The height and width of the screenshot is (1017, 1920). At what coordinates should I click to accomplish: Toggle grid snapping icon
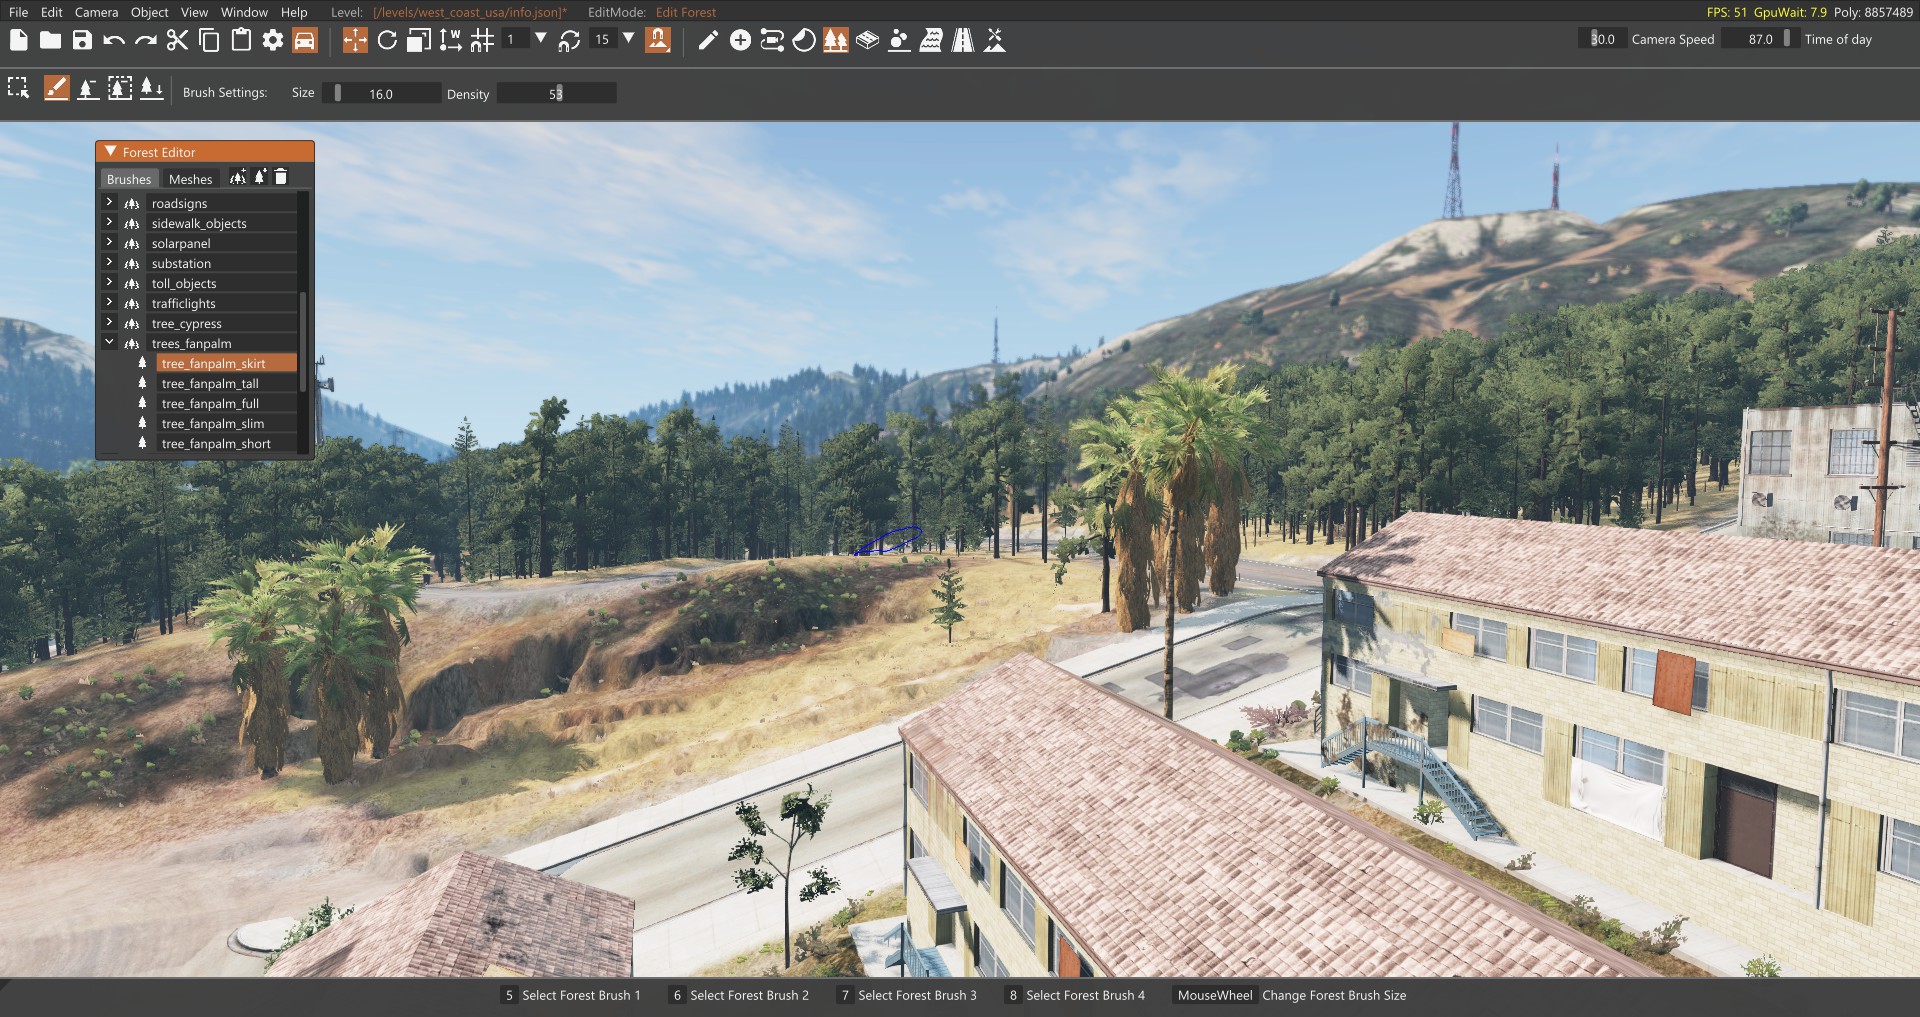483,40
